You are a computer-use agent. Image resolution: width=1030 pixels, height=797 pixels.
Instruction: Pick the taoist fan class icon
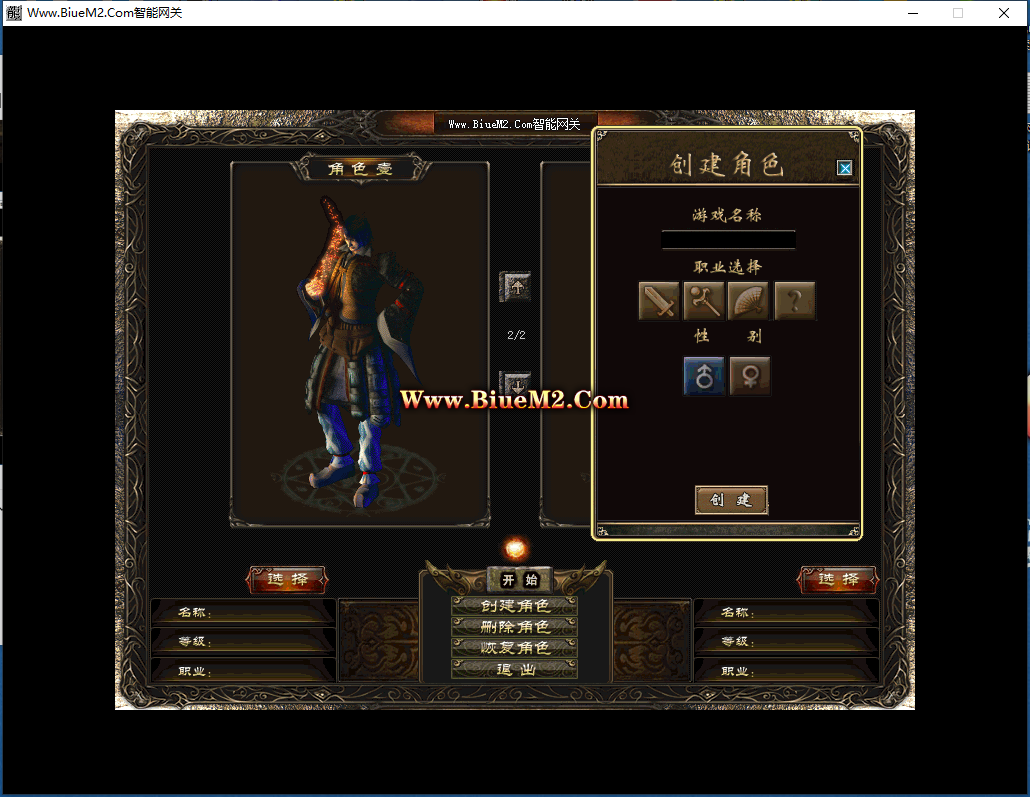748,301
